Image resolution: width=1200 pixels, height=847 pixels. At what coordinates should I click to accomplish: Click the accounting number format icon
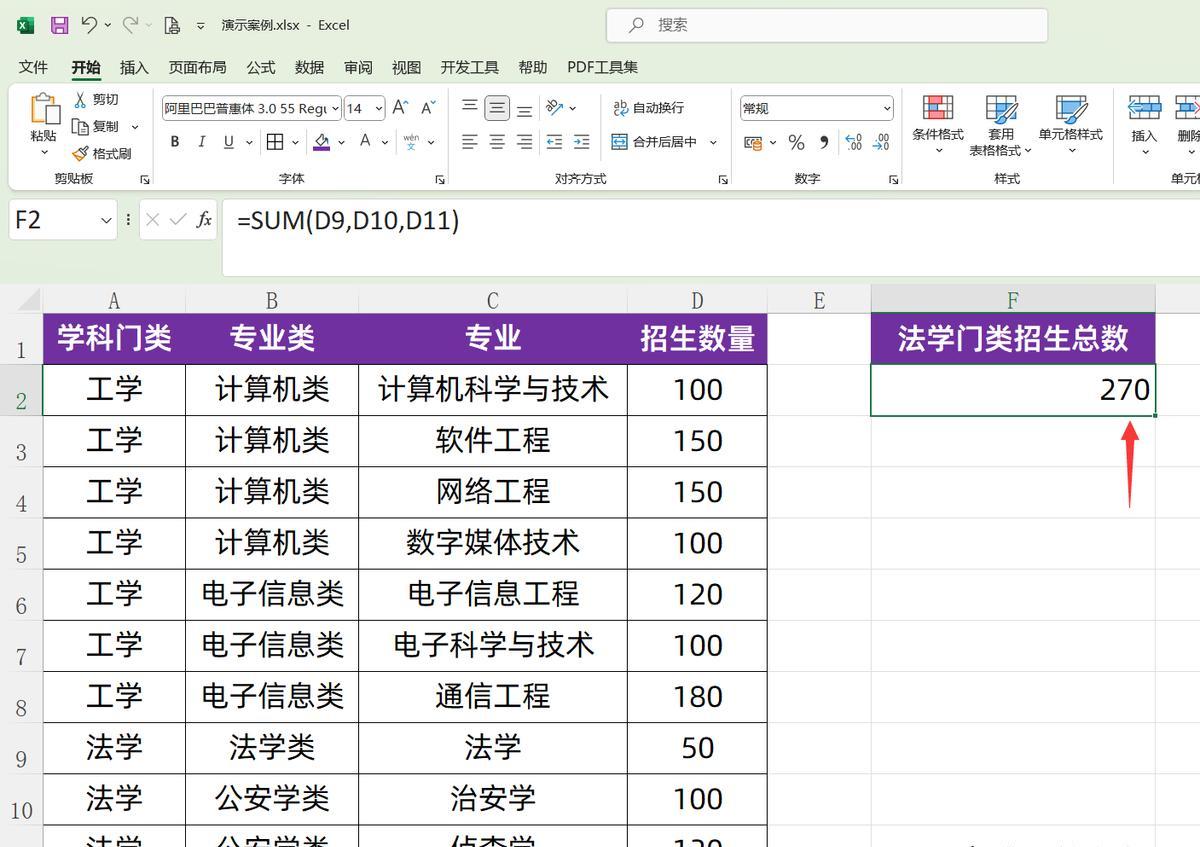click(753, 143)
